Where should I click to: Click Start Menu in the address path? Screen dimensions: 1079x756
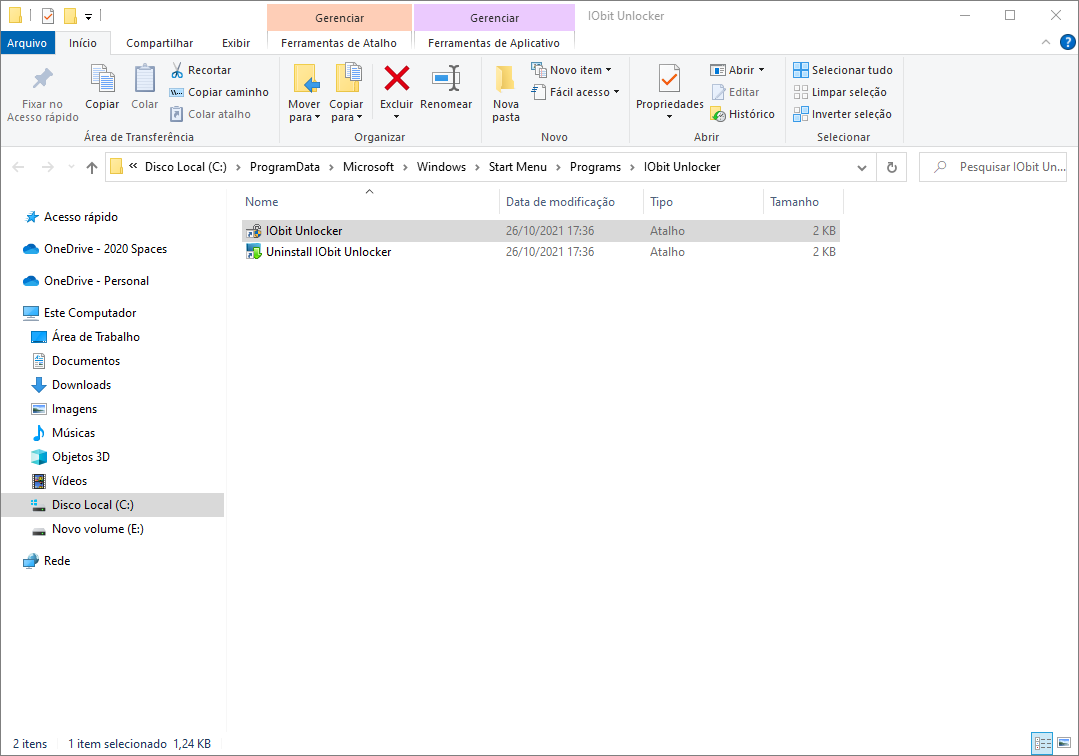(517, 167)
